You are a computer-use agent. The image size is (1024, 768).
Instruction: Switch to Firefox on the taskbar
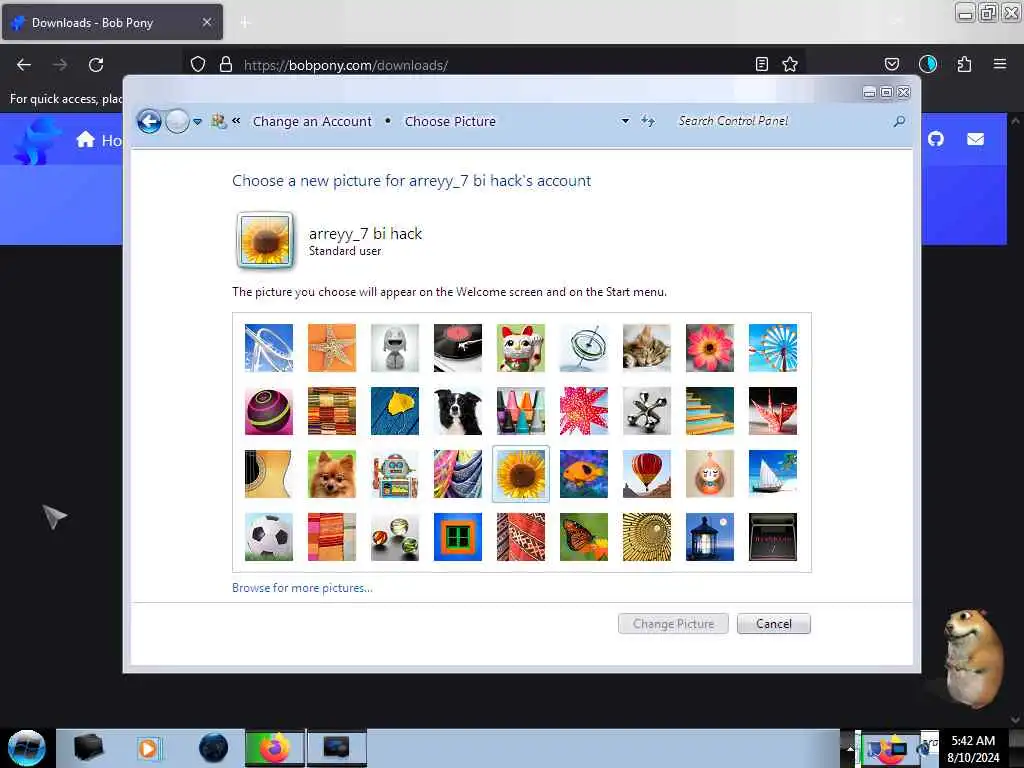coord(275,748)
